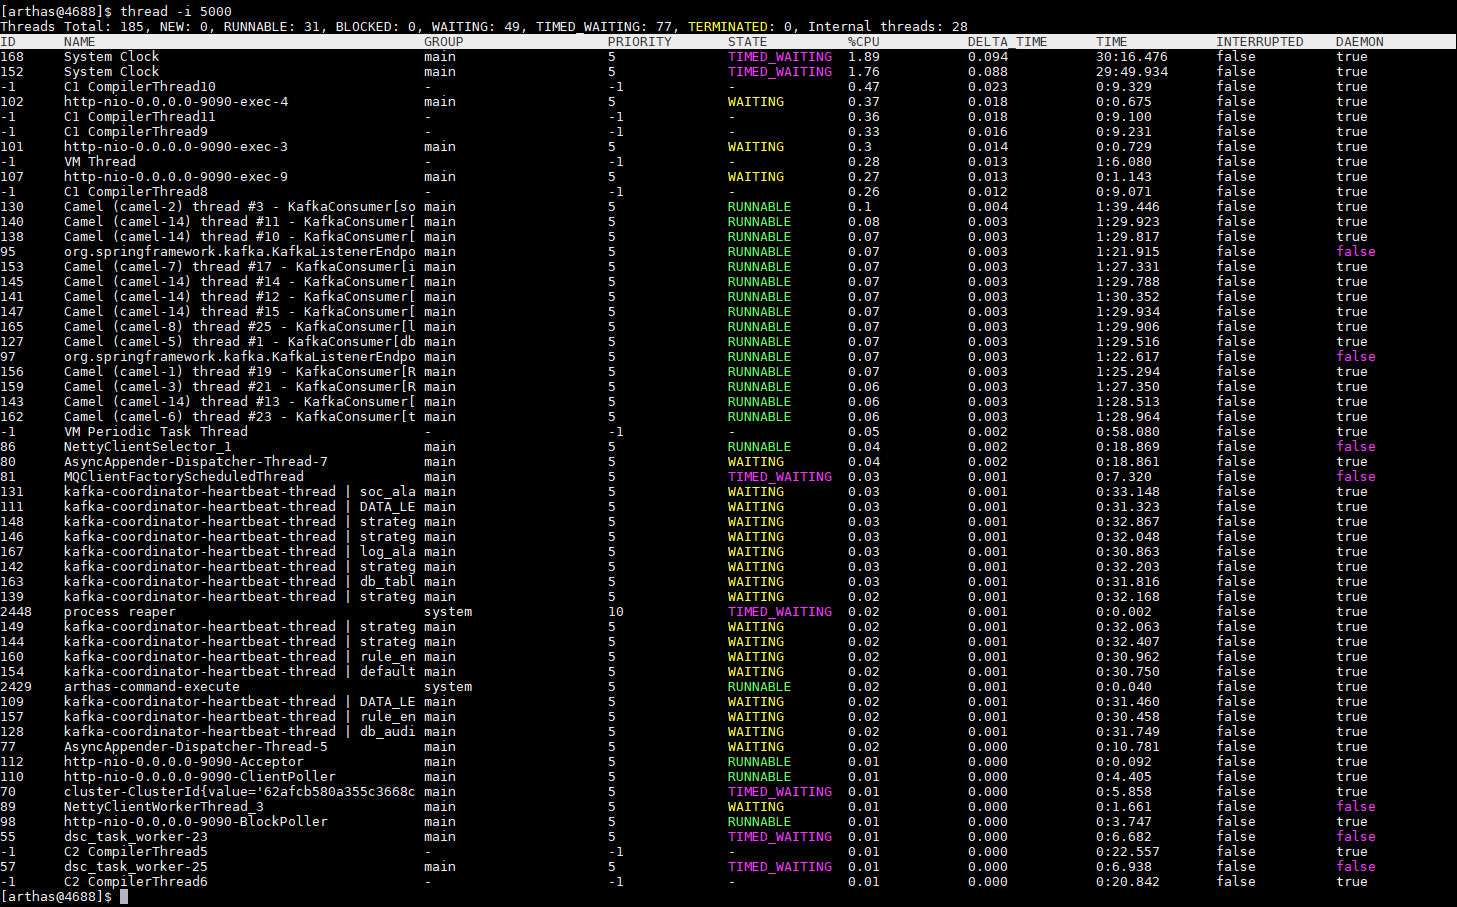Select the C2 CompilerThread5 thread name
This screenshot has width=1457, height=907.
[136, 852]
